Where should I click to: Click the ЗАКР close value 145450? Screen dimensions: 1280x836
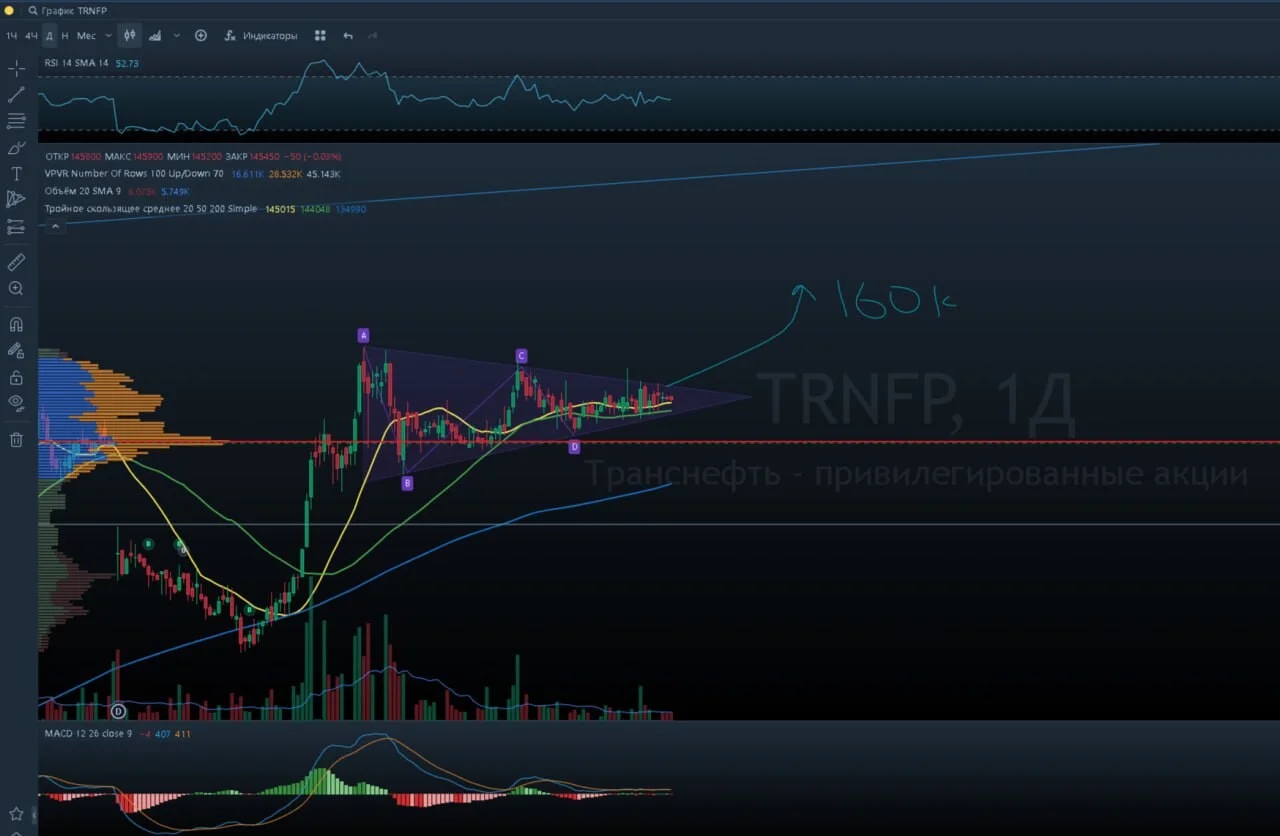point(264,157)
